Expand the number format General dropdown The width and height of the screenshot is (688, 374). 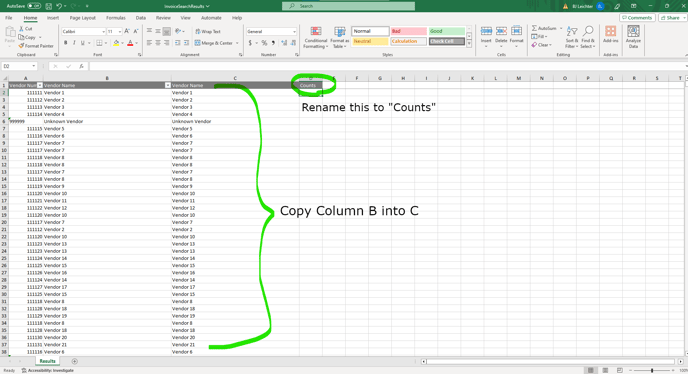(294, 32)
